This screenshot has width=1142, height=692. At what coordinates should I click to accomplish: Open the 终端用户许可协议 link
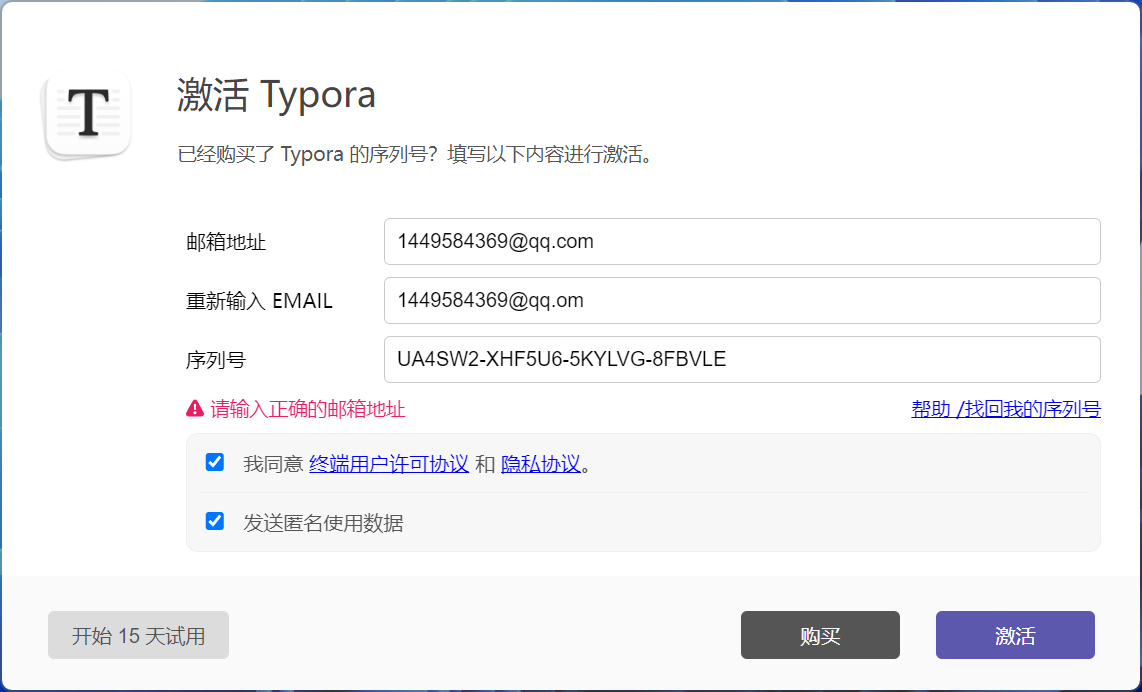click(389, 464)
